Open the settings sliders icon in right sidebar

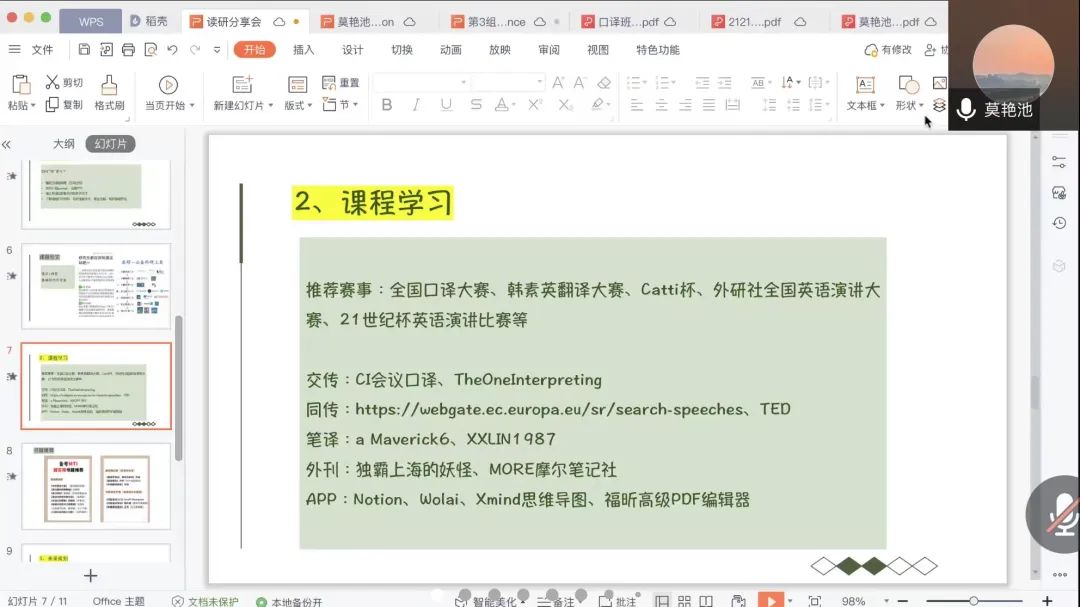point(1059,162)
